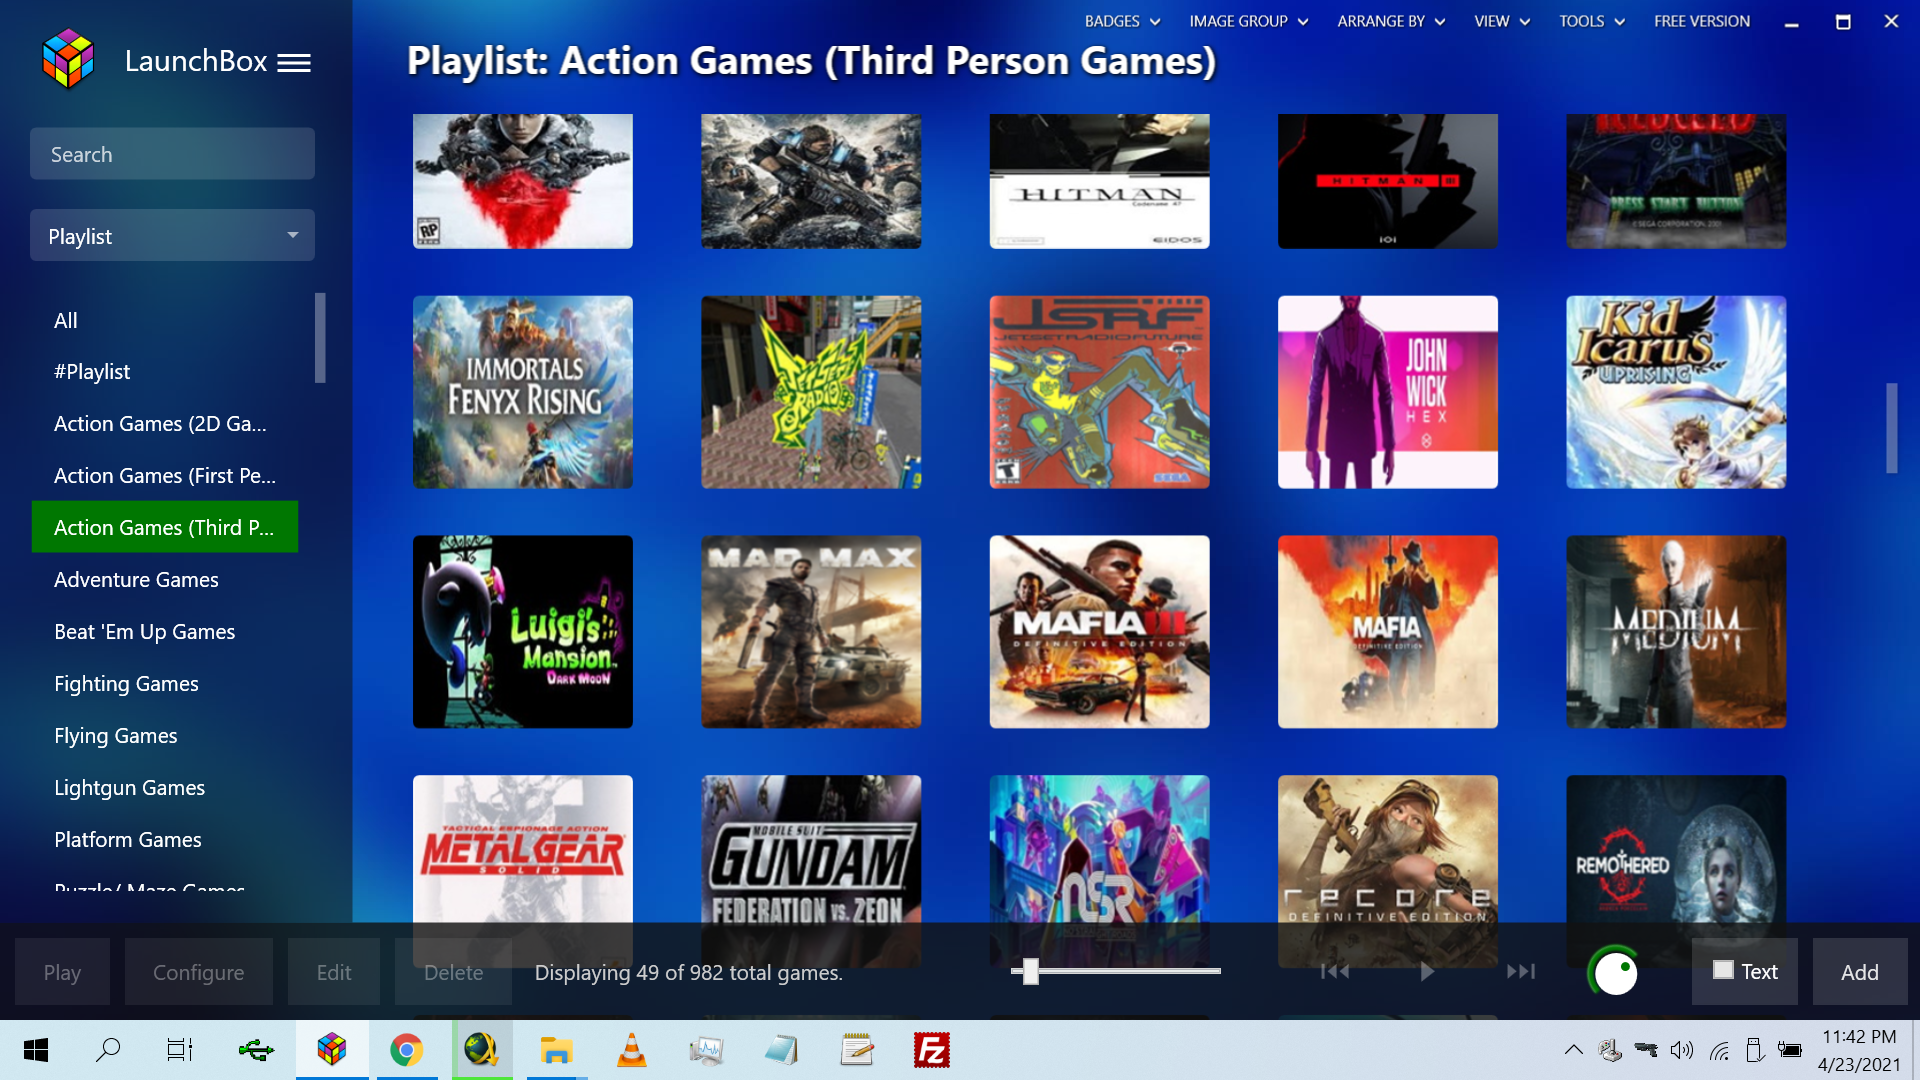Viewport: 1920px width, 1080px height.
Task: Skip to previous track in music controls
Action: tap(1335, 971)
